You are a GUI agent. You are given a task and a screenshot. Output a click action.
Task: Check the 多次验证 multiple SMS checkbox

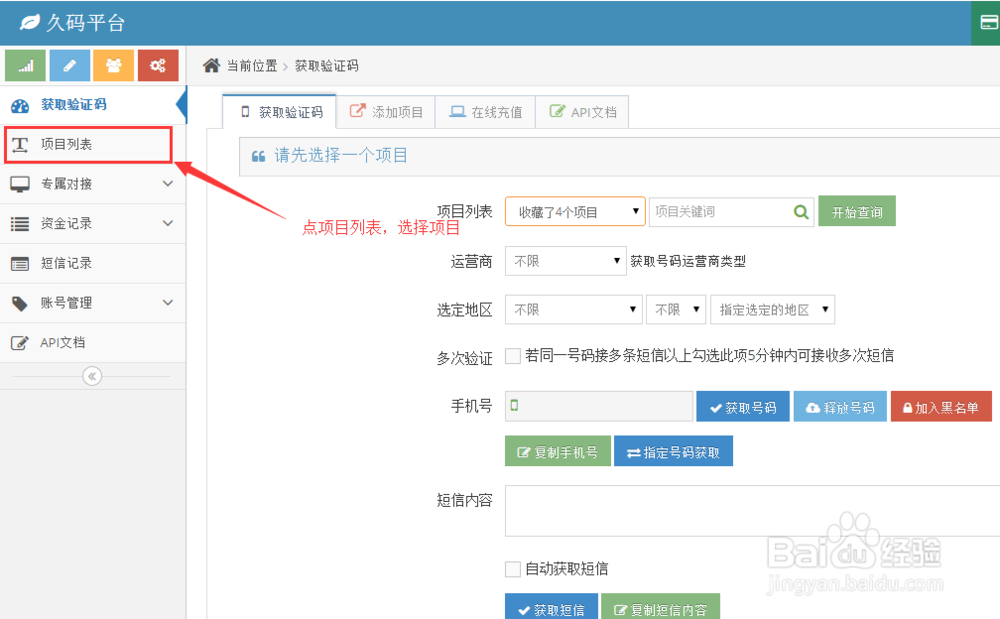pos(512,357)
